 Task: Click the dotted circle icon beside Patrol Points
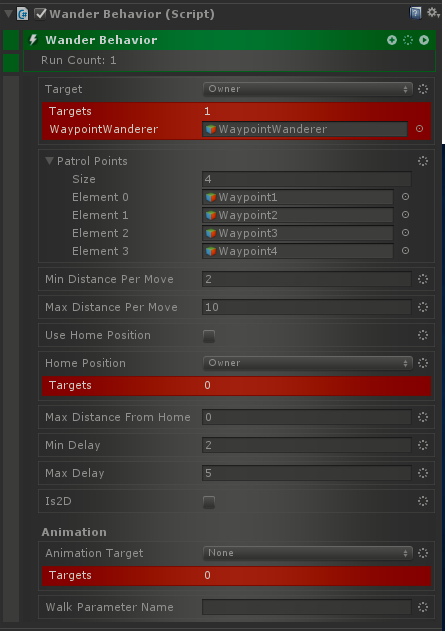(423, 161)
